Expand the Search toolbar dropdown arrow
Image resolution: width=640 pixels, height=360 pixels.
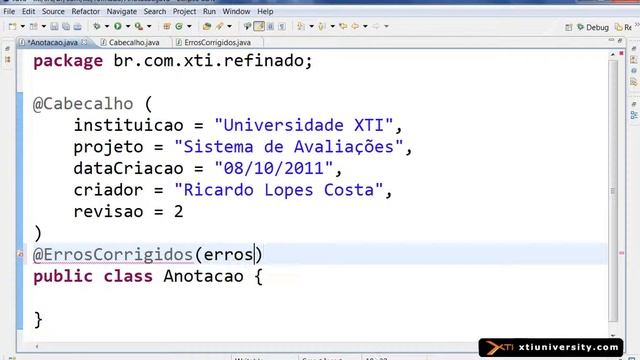(x=229, y=27)
